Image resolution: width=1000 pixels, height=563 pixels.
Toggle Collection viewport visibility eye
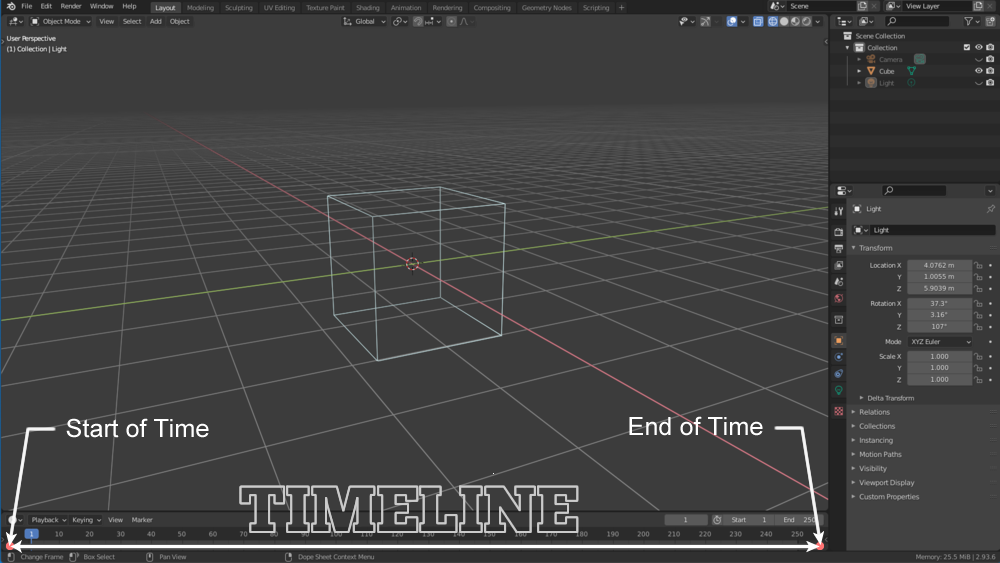tap(978, 48)
